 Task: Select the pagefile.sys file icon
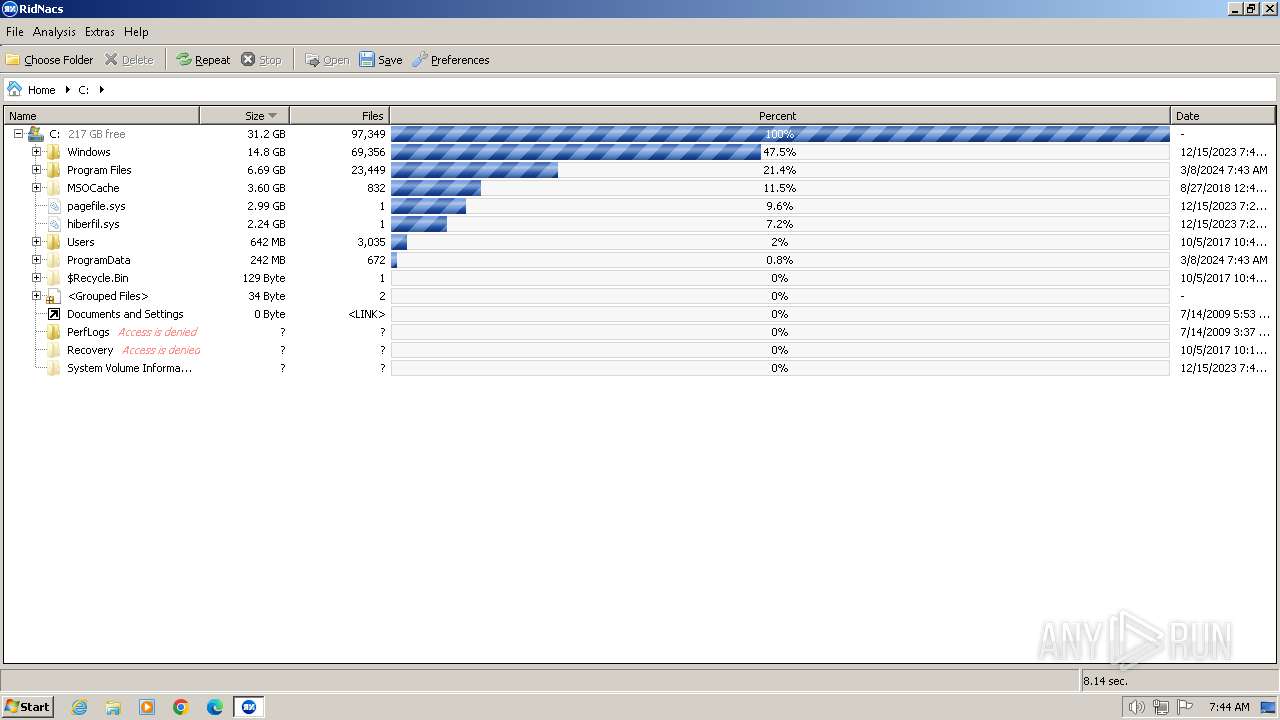(54, 206)
